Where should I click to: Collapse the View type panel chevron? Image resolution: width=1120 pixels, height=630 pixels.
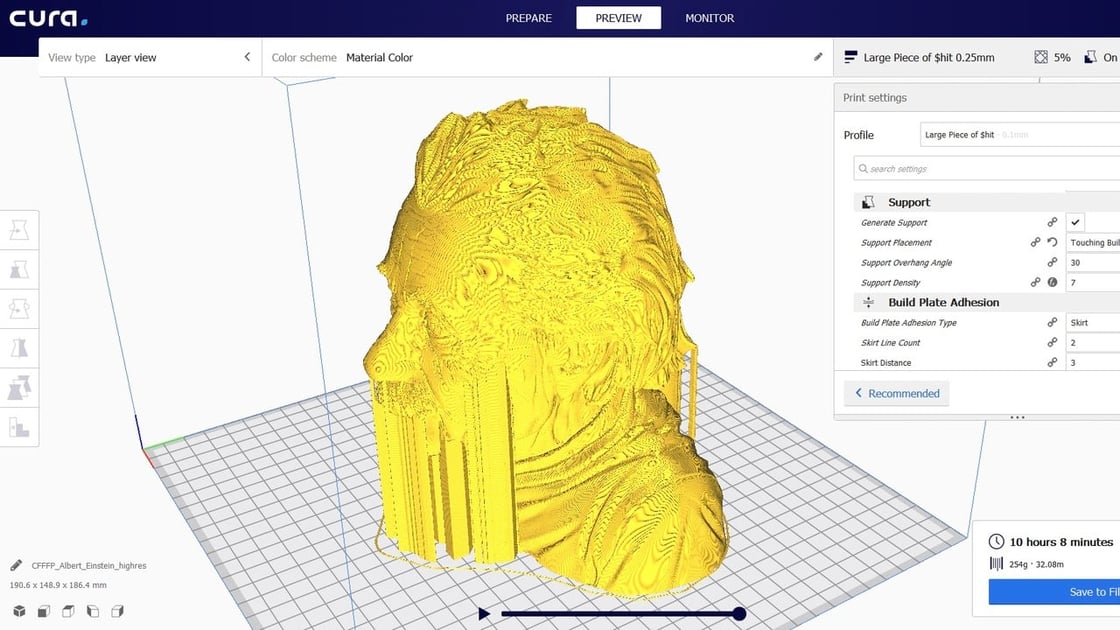pyautogui.click(x=248, y=57)
